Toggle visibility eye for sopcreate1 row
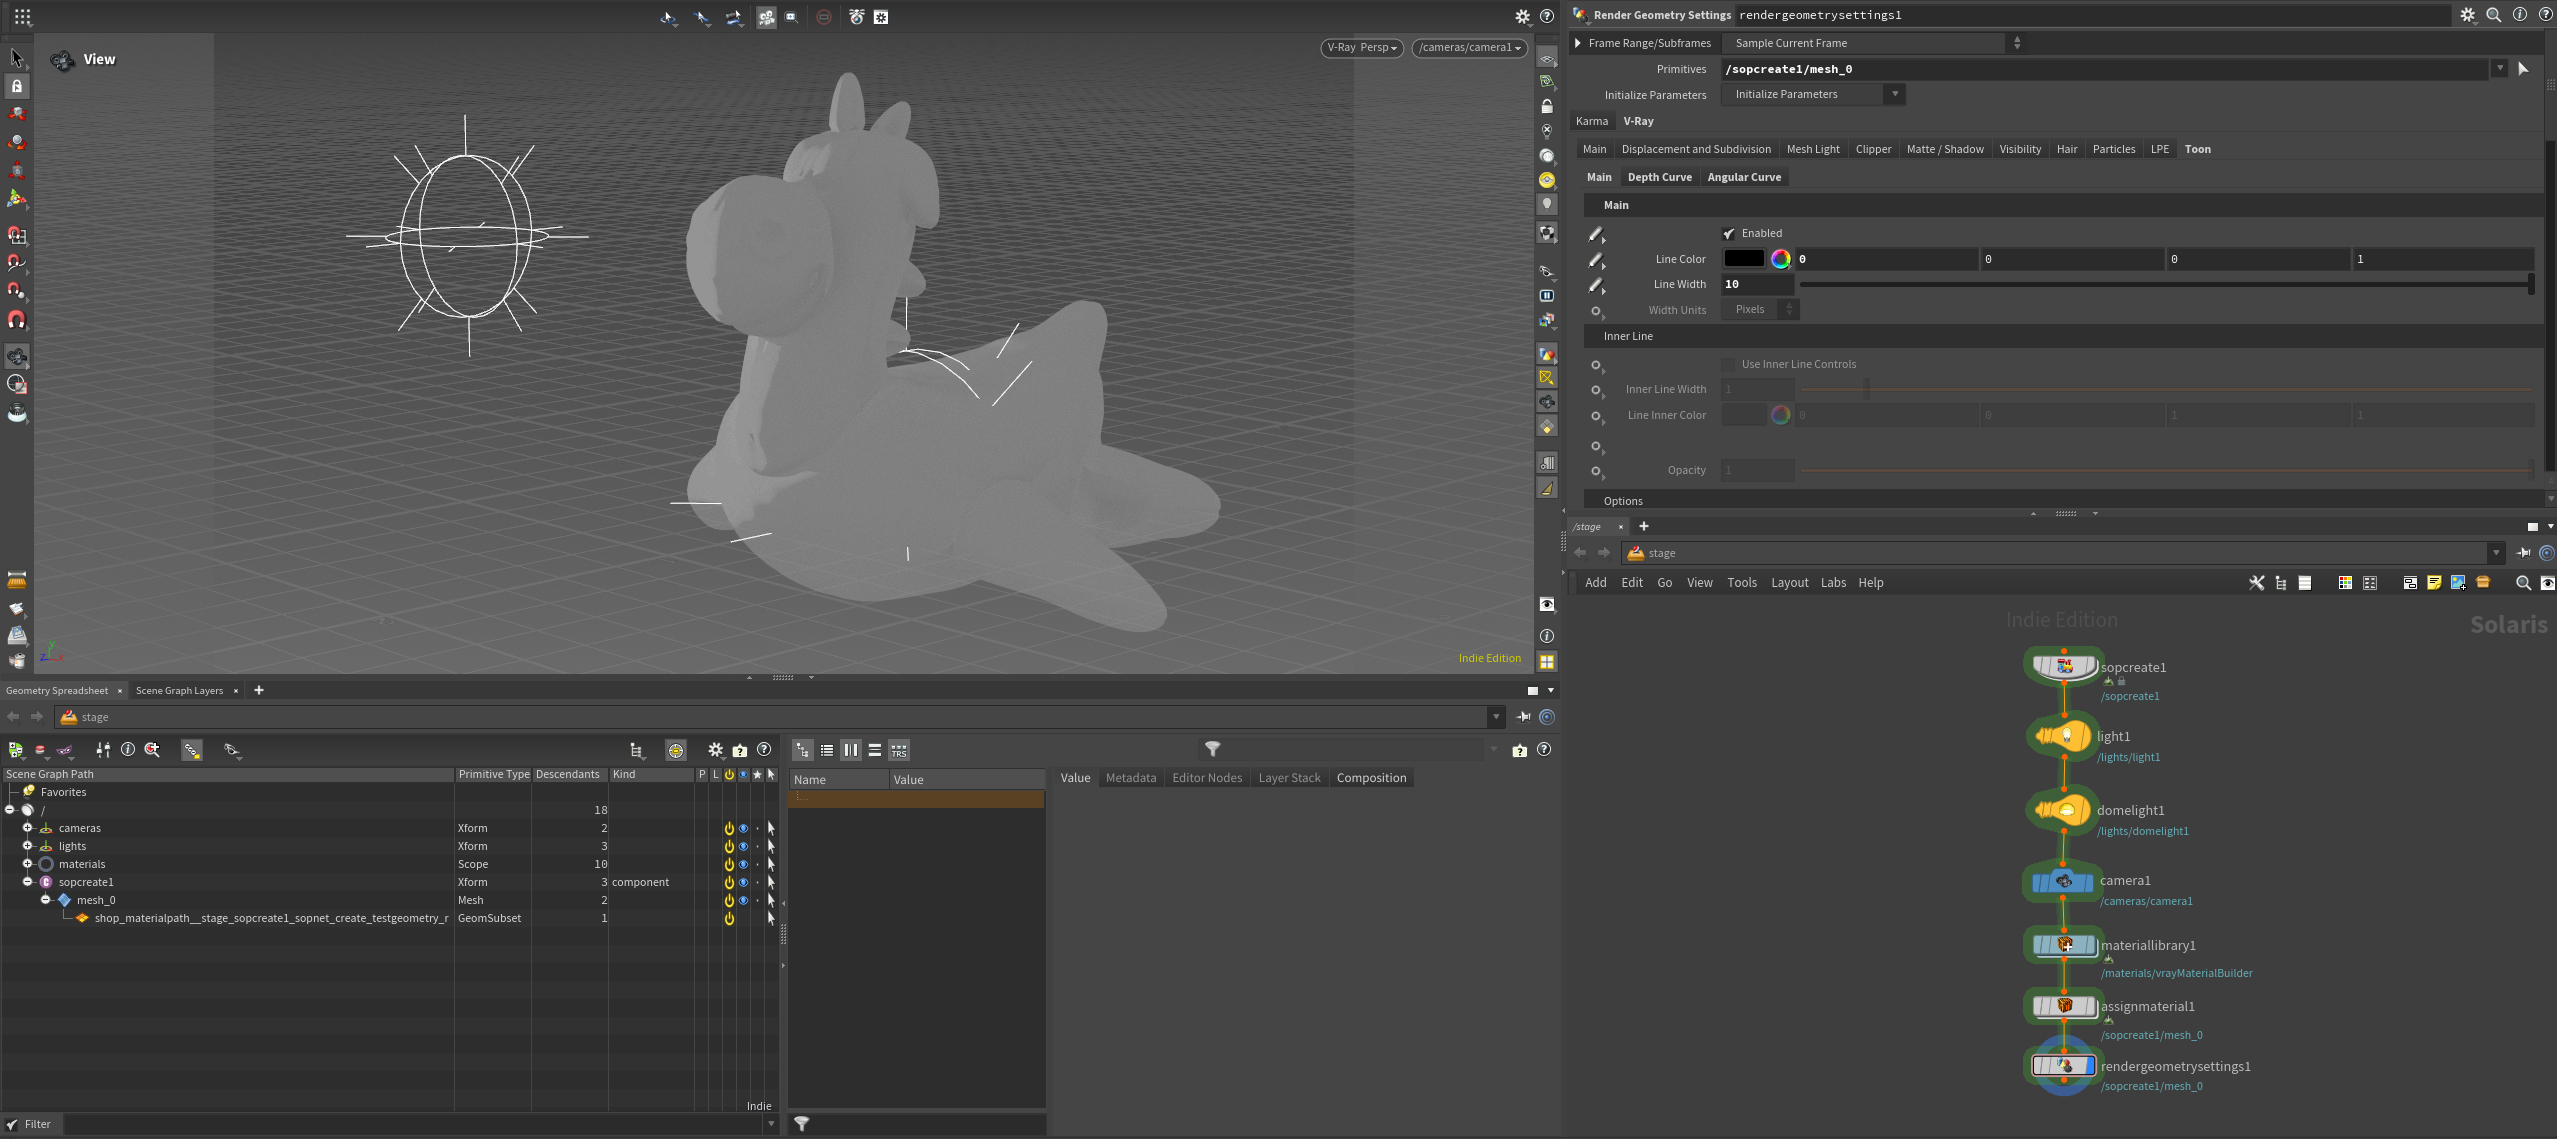This screenshot has height=1139, width=2557. [743, 882]
